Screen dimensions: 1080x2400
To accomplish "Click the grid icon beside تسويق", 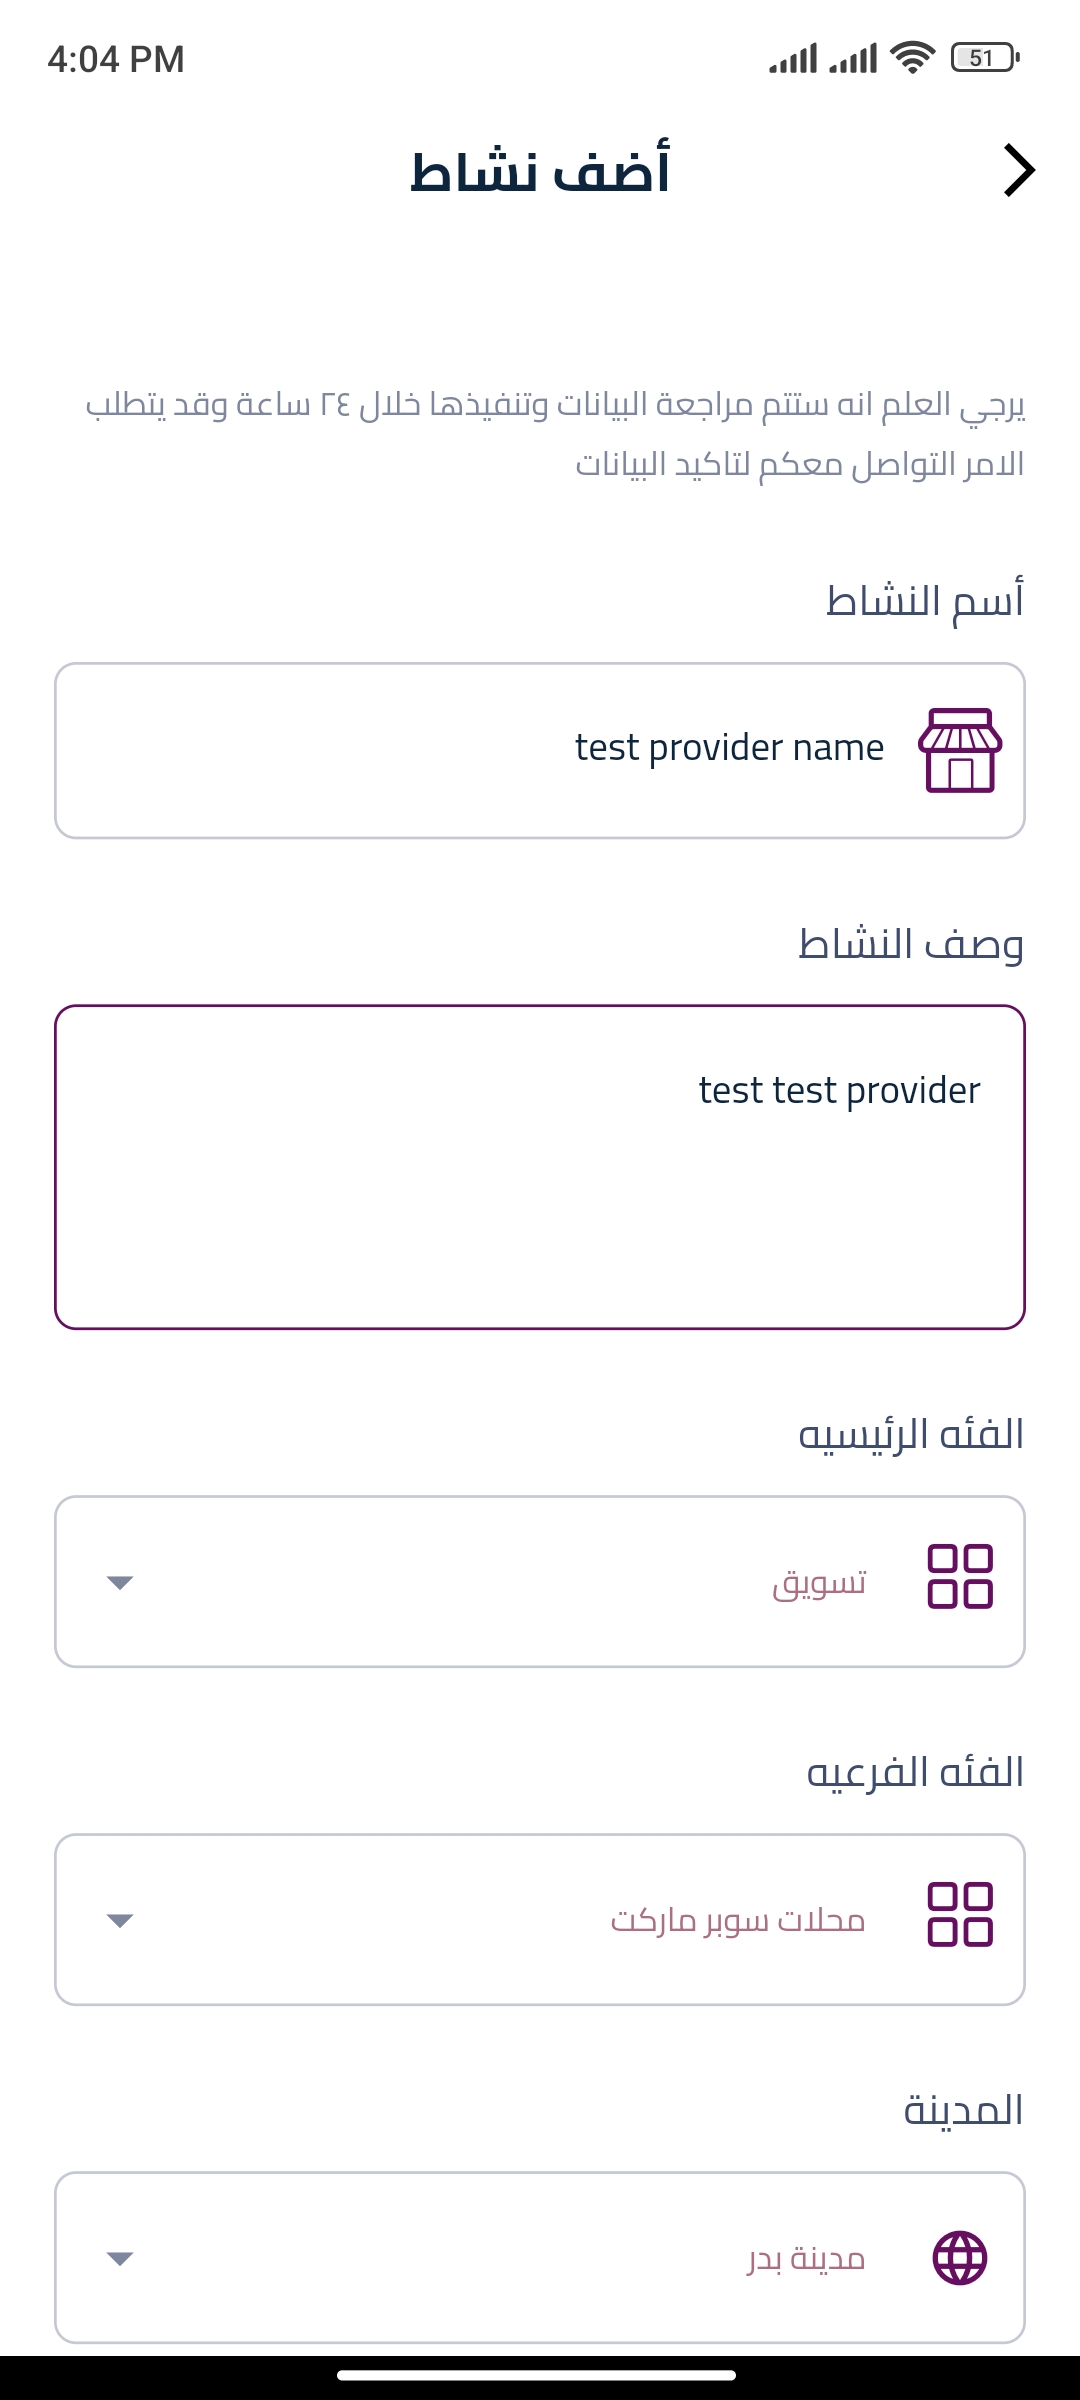I will 960,1577.
